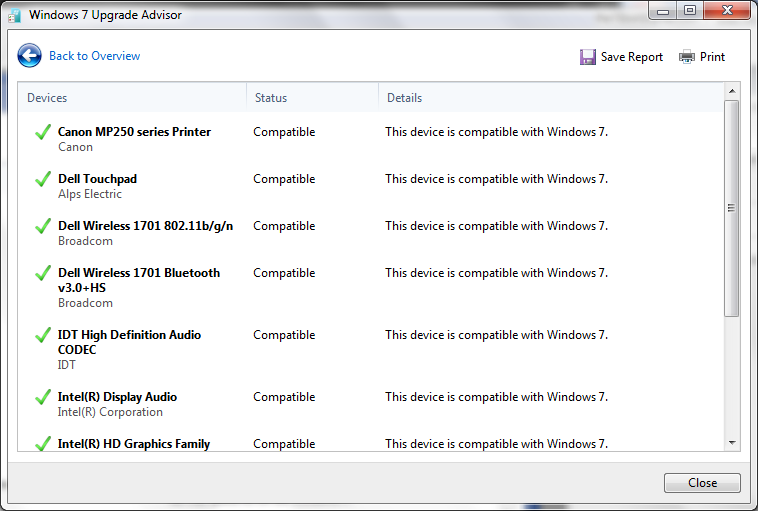Screen dimensions: 758x511
Task: Click the details text for Canon MP250 Printer
Action: 496,132
